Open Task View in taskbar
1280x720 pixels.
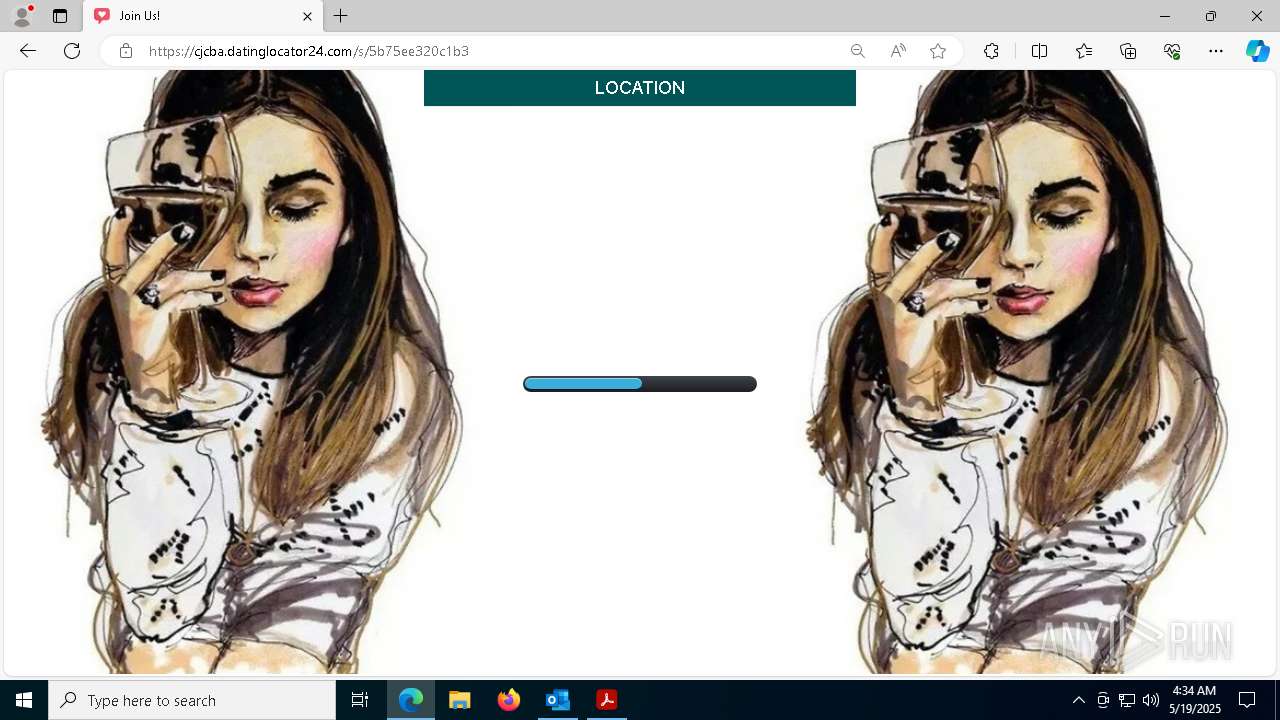[360, 700]
